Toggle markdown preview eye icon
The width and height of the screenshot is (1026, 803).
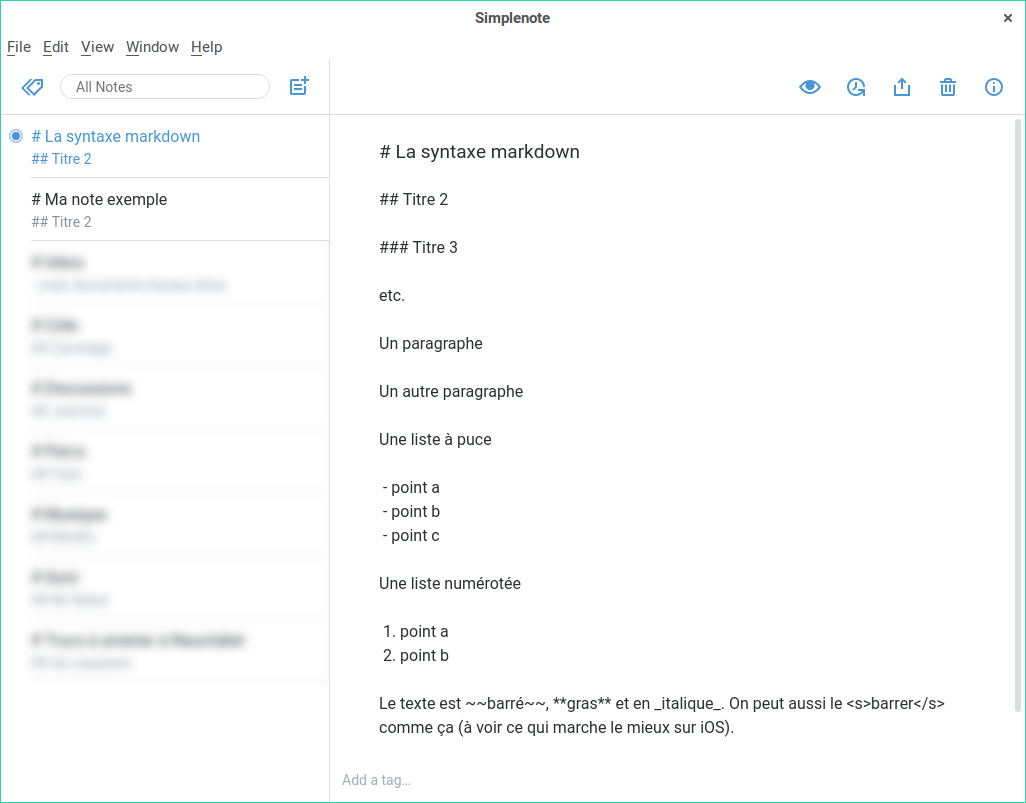tap(810, 87)
